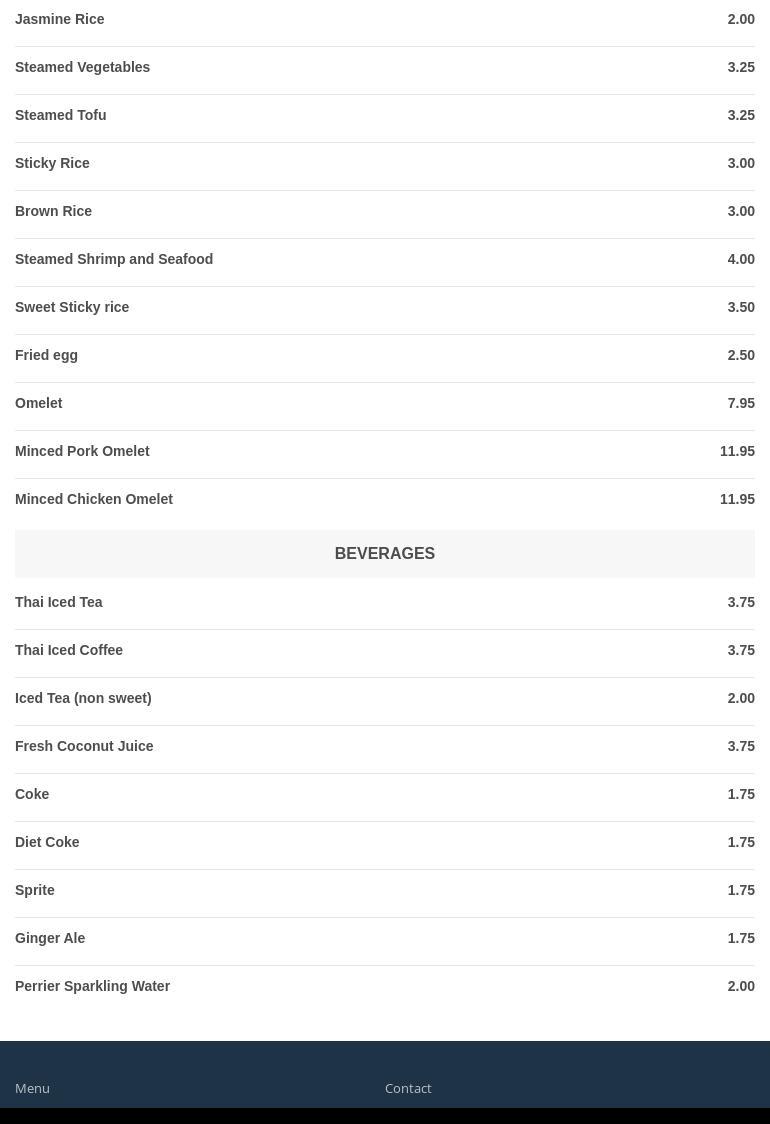Viewport: 770px width, 1124px height.
Task: Click the Sprite beverage entry
Action: [35, 890]
